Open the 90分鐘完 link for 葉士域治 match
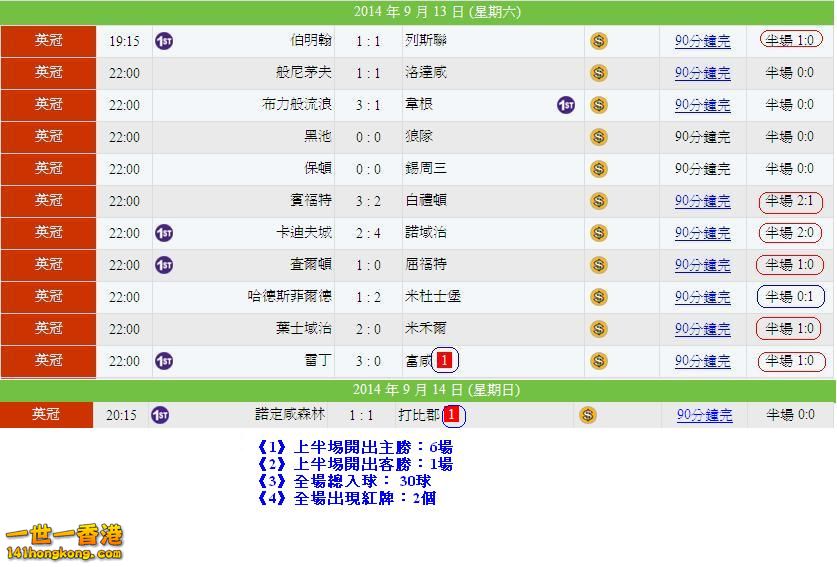The width and height of the screenshot is (837, 567). (x=702, y=329)
